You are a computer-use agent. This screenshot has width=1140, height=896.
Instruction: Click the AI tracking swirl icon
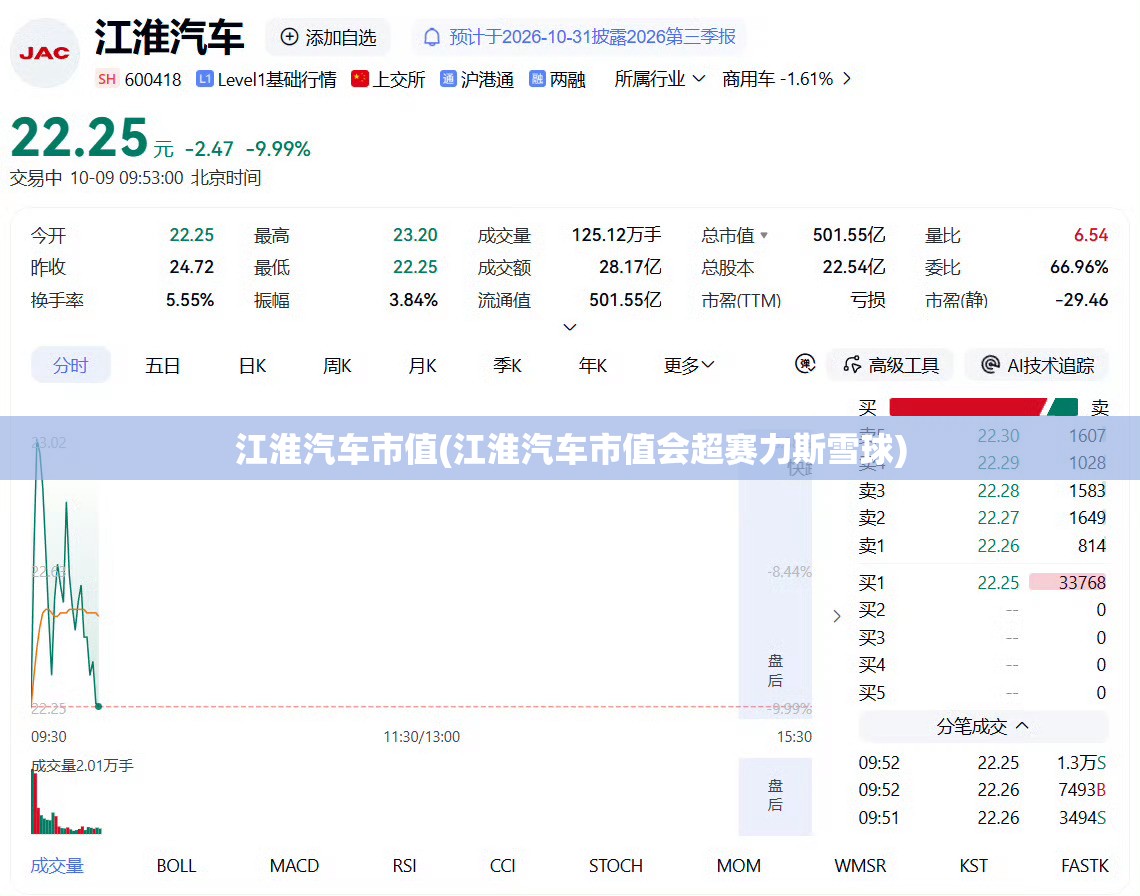pyautogui.click(x=990, y=364)
